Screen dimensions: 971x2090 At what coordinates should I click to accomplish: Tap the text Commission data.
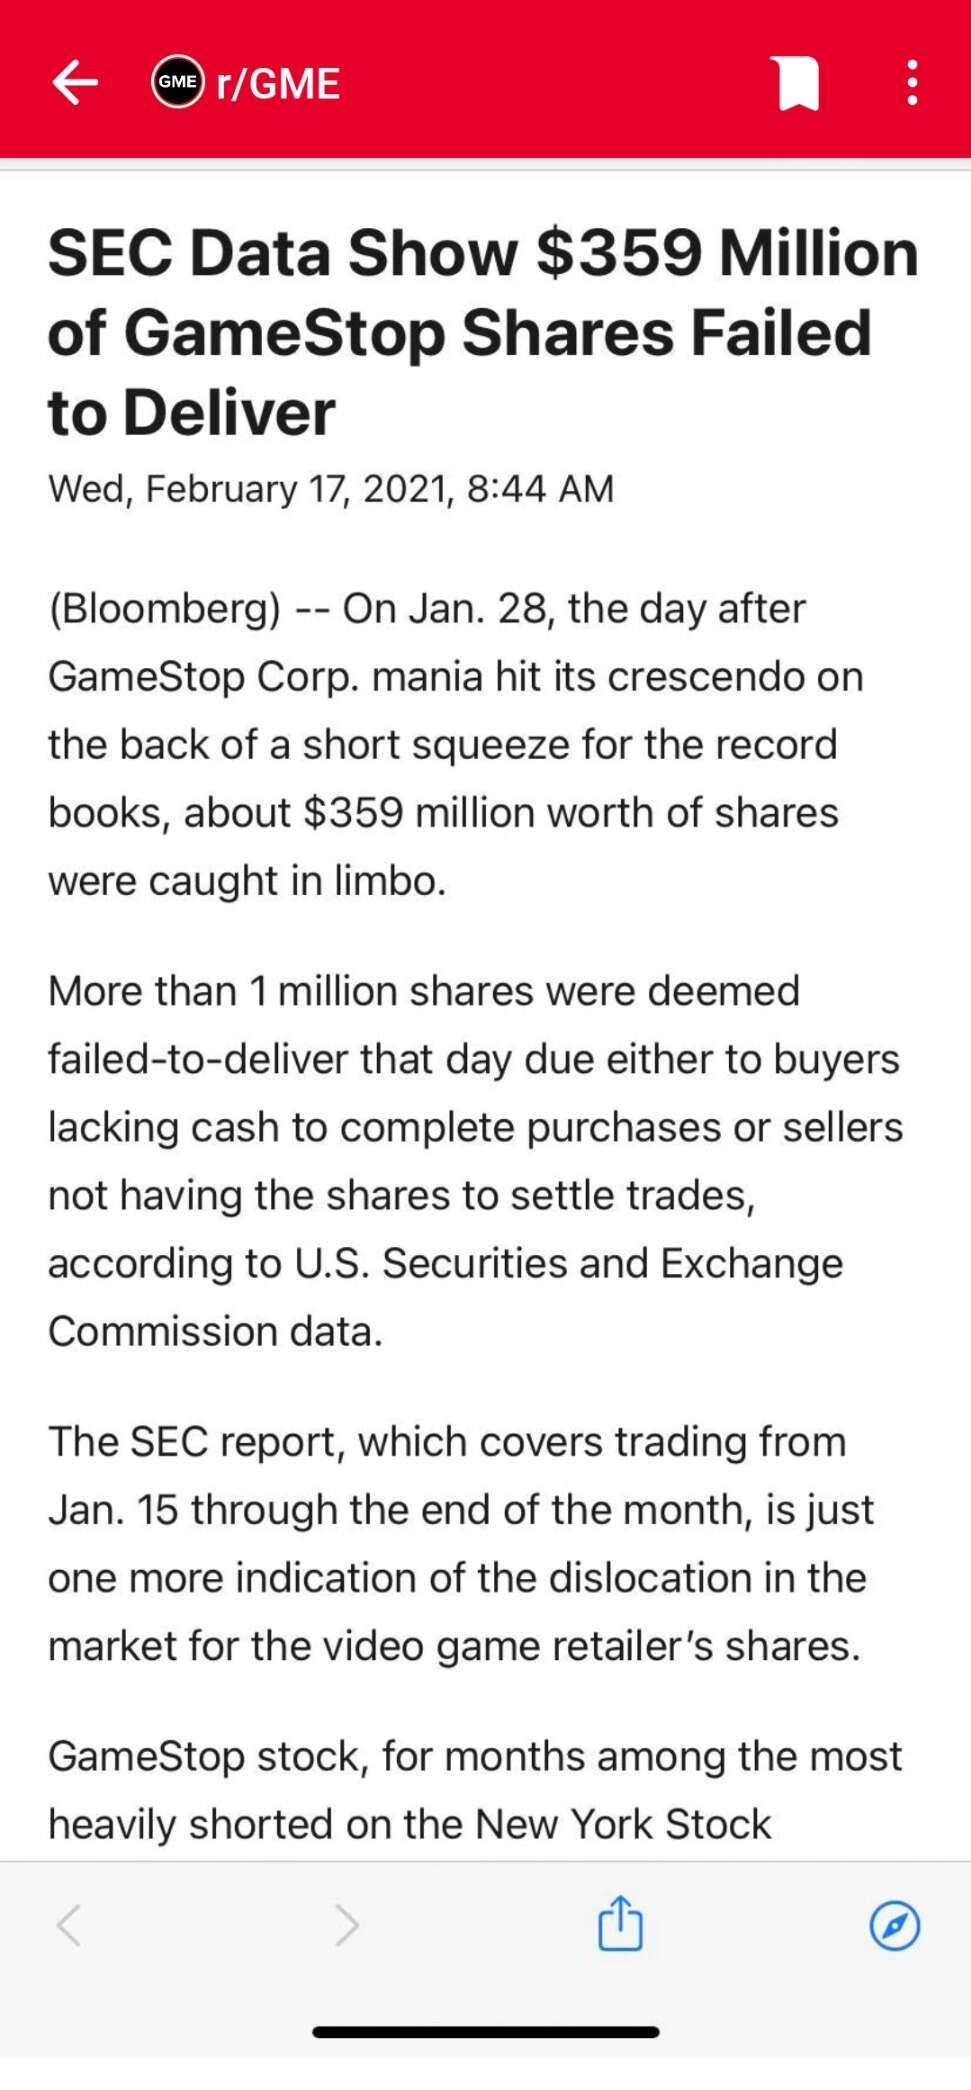point(216,1332)
